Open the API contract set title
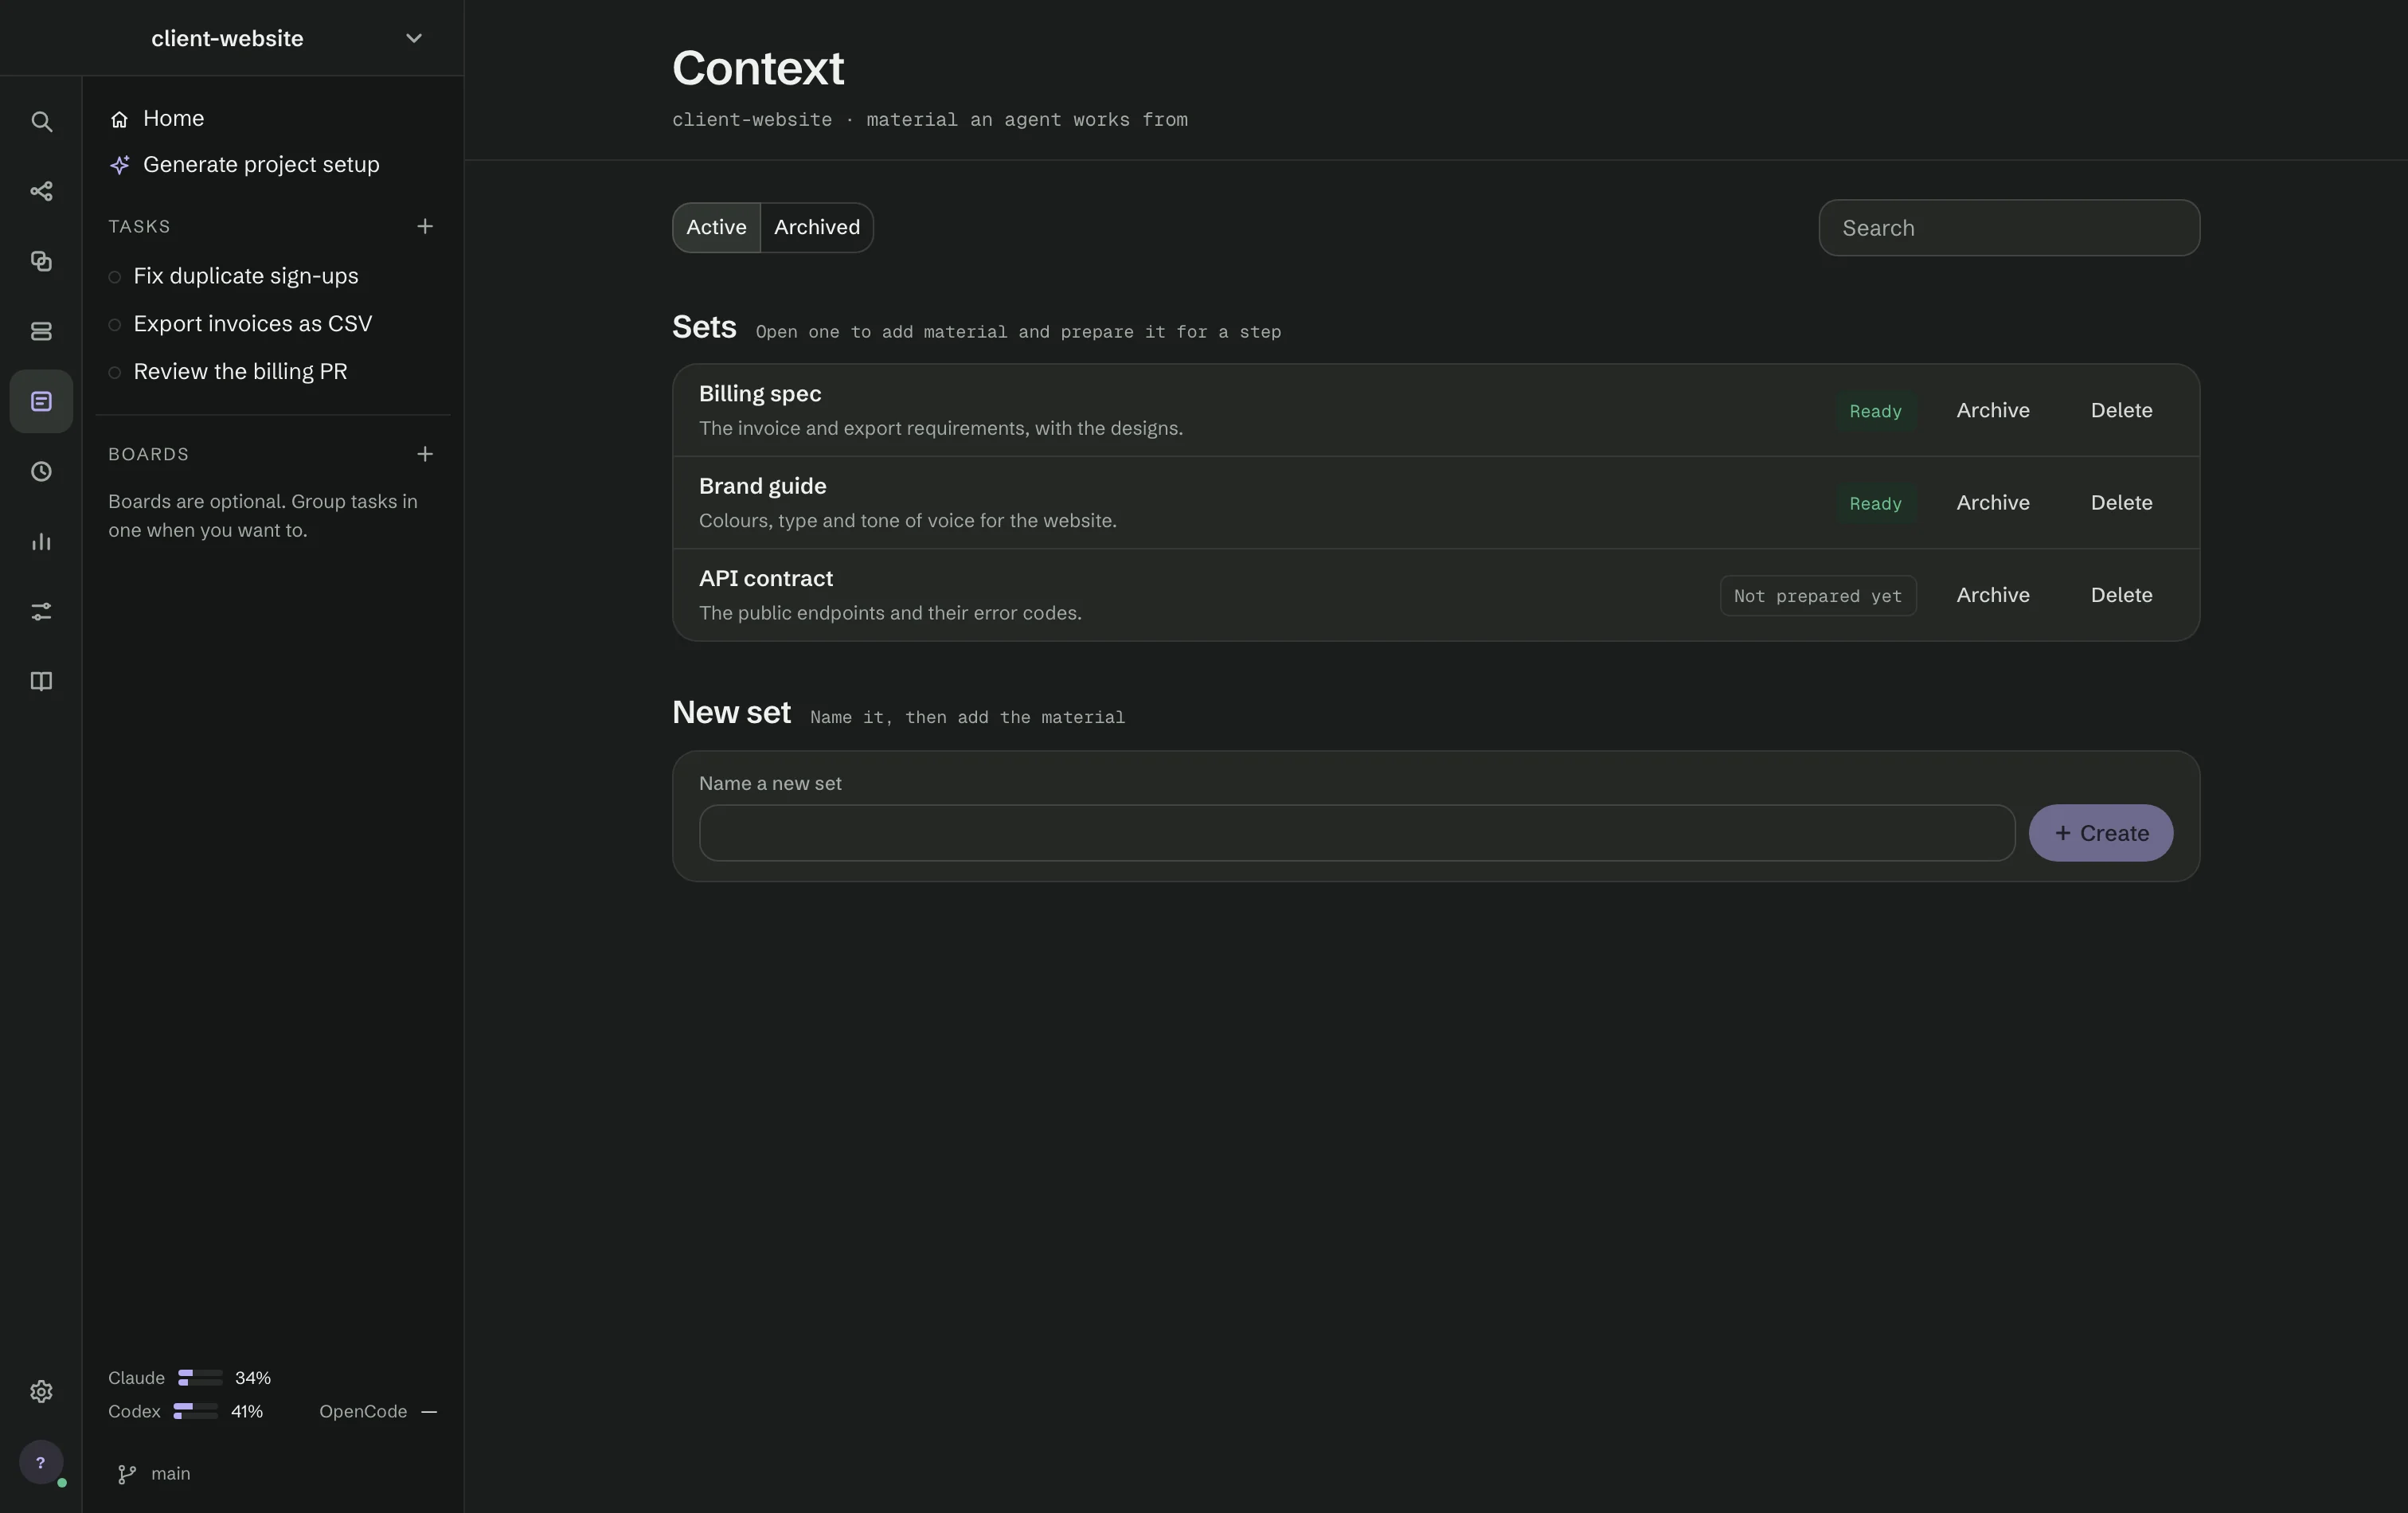This screenshot has width=2408, height=1513. (x=766, y=579)
